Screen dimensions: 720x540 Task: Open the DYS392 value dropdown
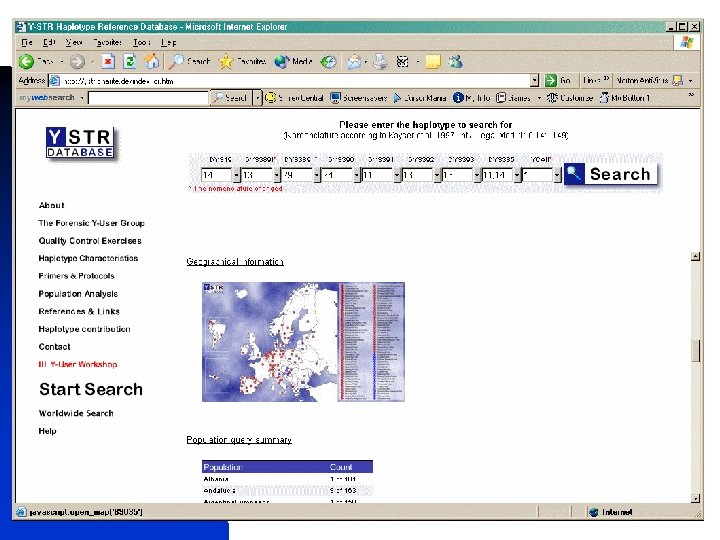(x=437, y=175)
